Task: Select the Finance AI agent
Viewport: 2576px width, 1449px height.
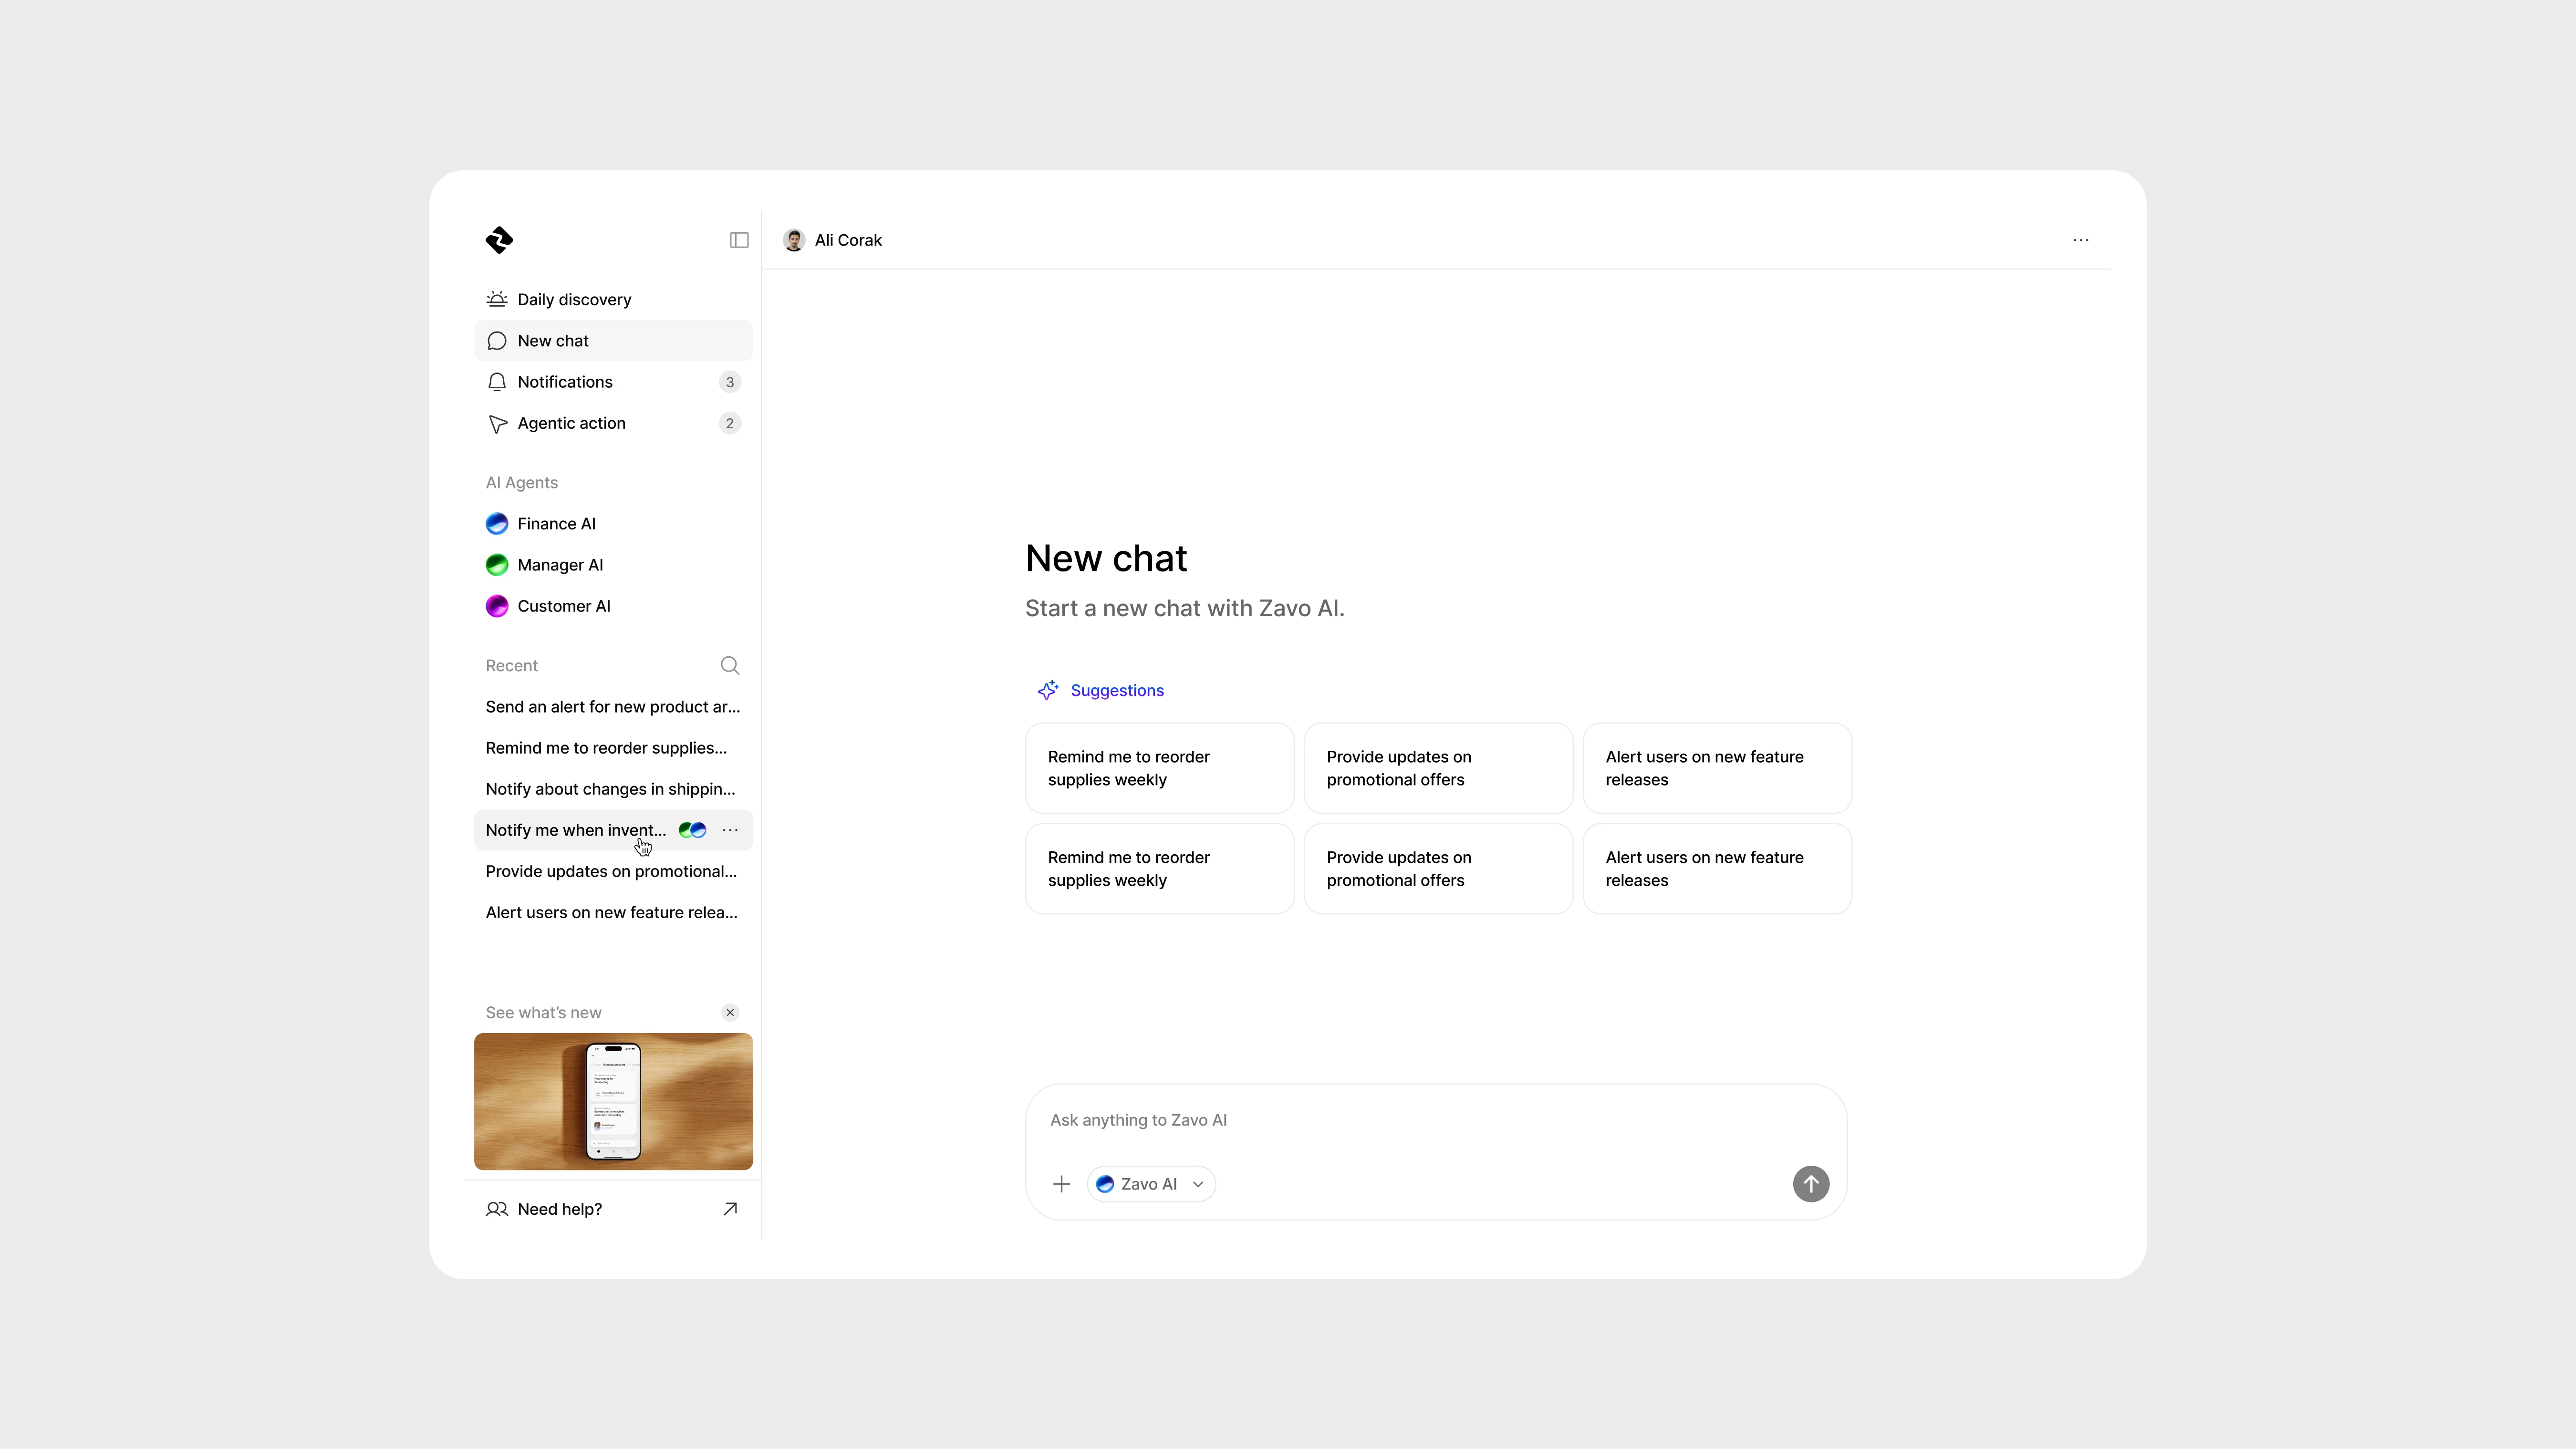Action: coord(556,524)
